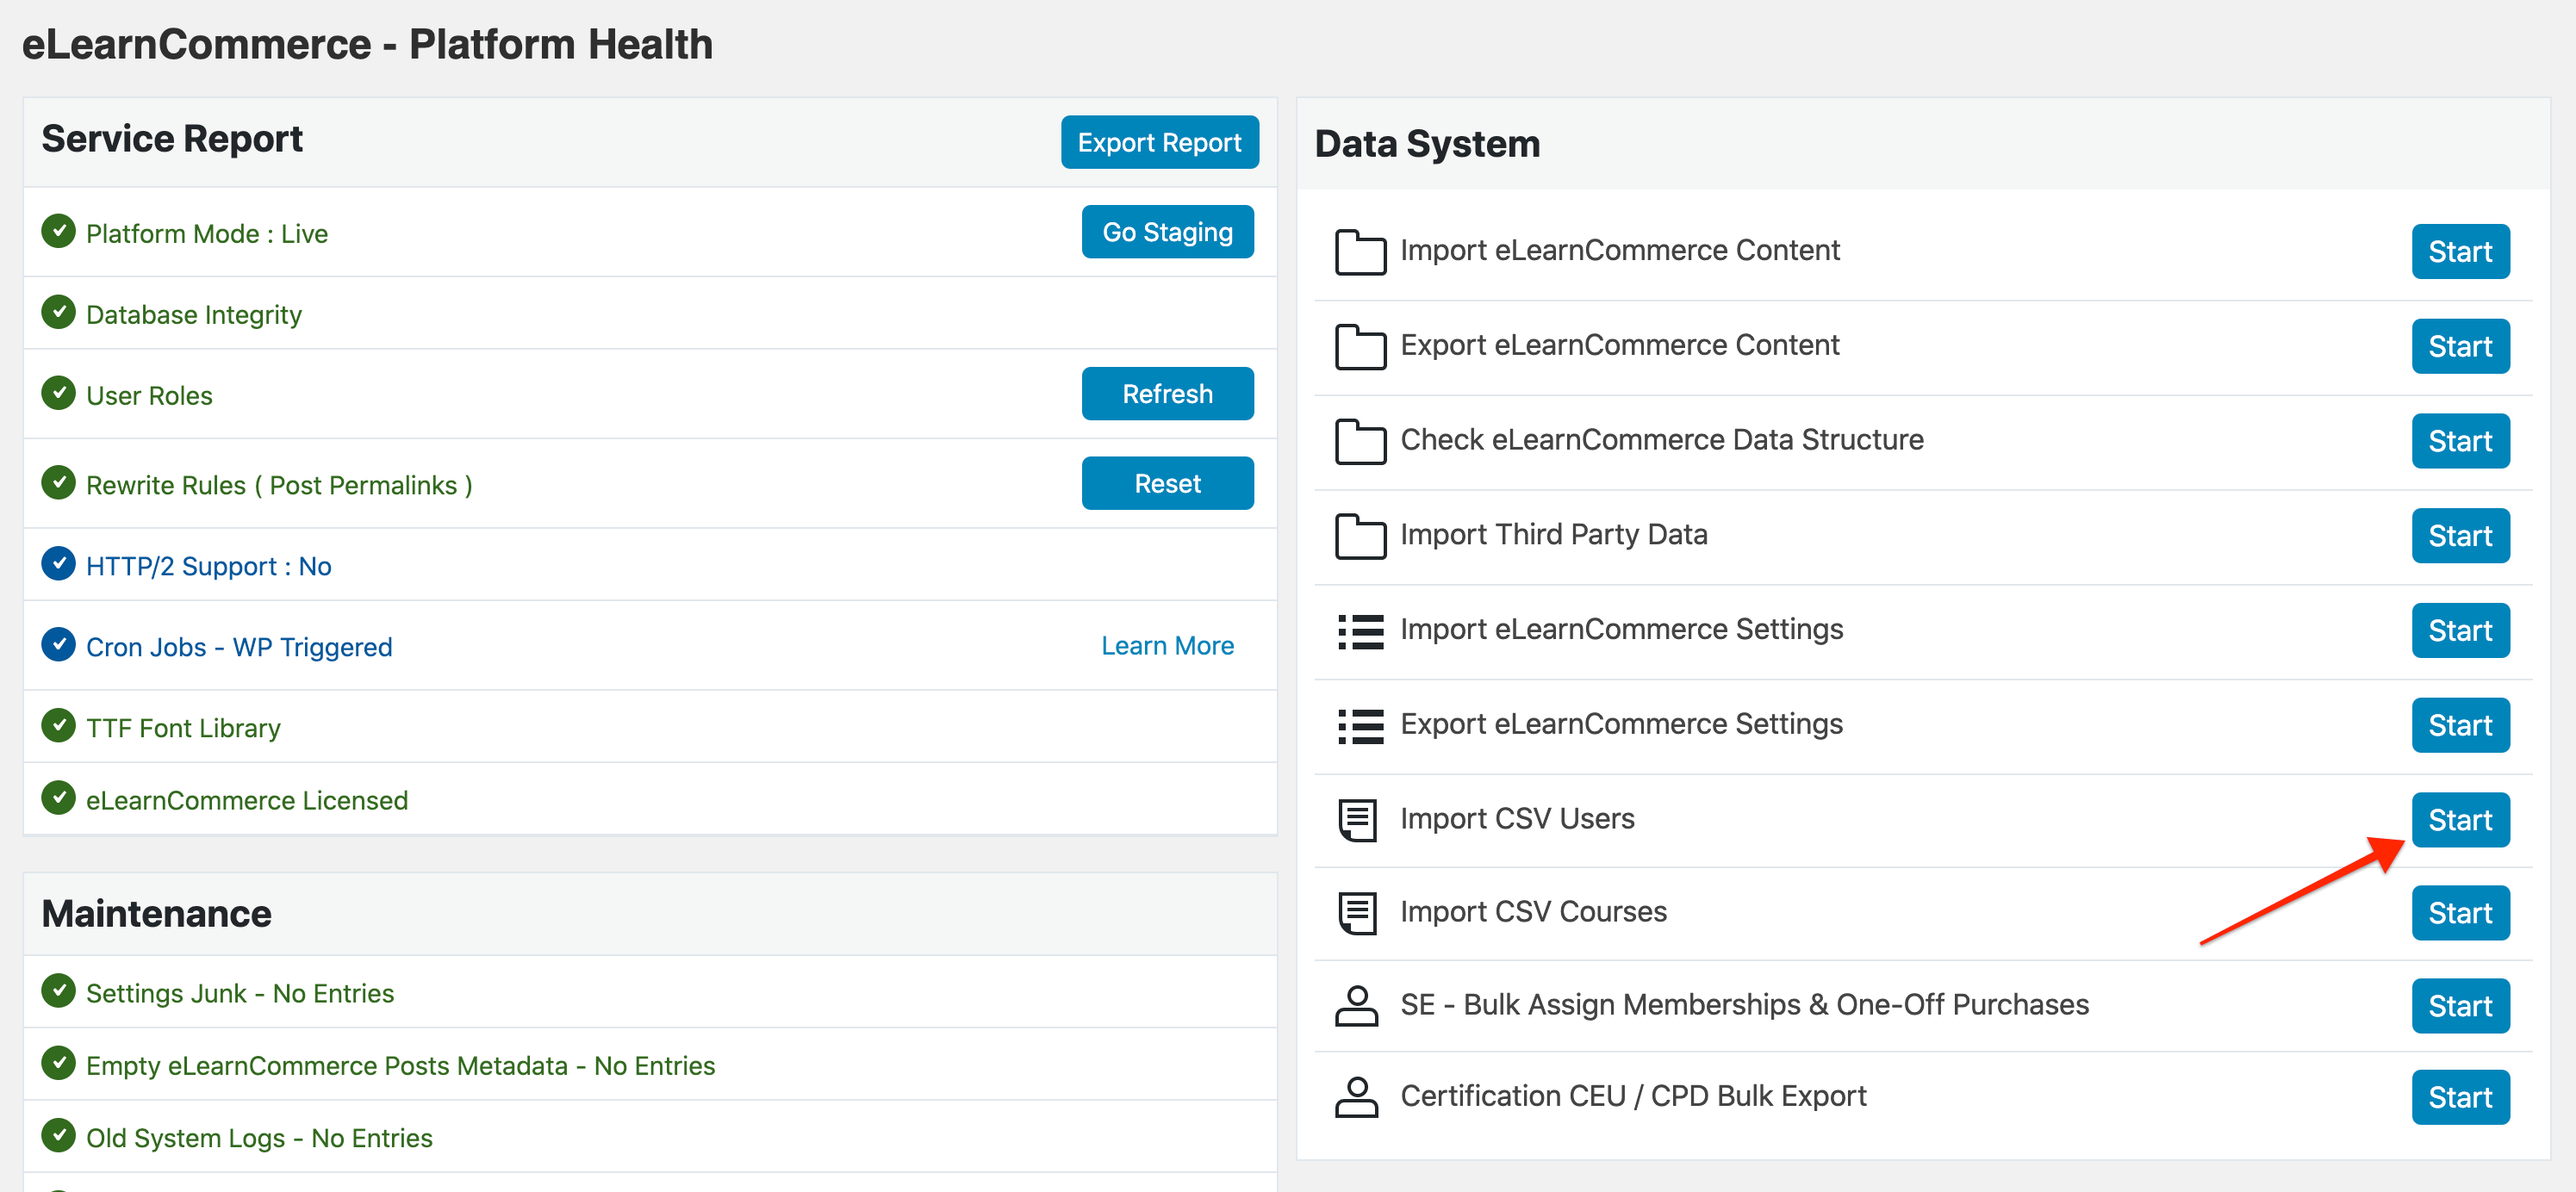This screenshot has width=2576, height=1192.
Task: Click the green check icon for TTF Font Library
Action: coord(59,725)
